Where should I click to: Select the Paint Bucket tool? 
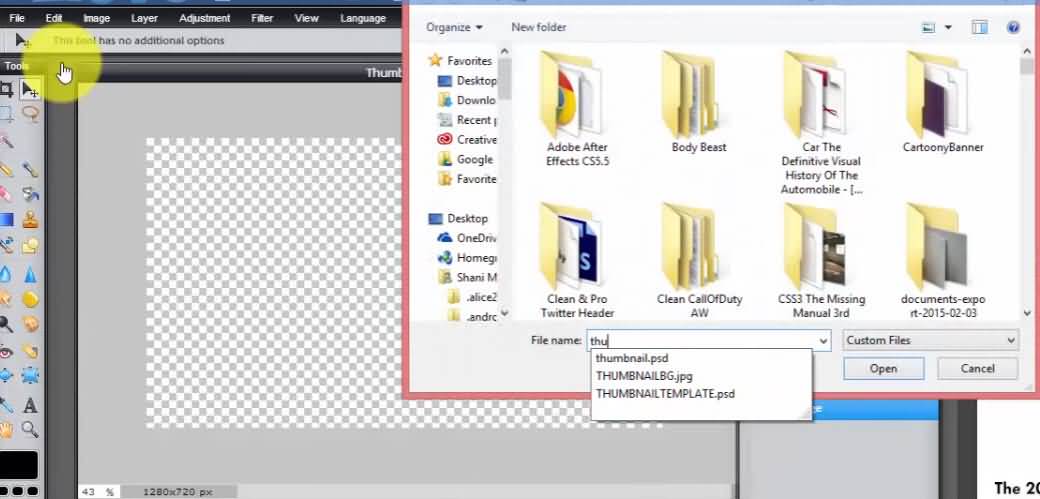(30, 194)
